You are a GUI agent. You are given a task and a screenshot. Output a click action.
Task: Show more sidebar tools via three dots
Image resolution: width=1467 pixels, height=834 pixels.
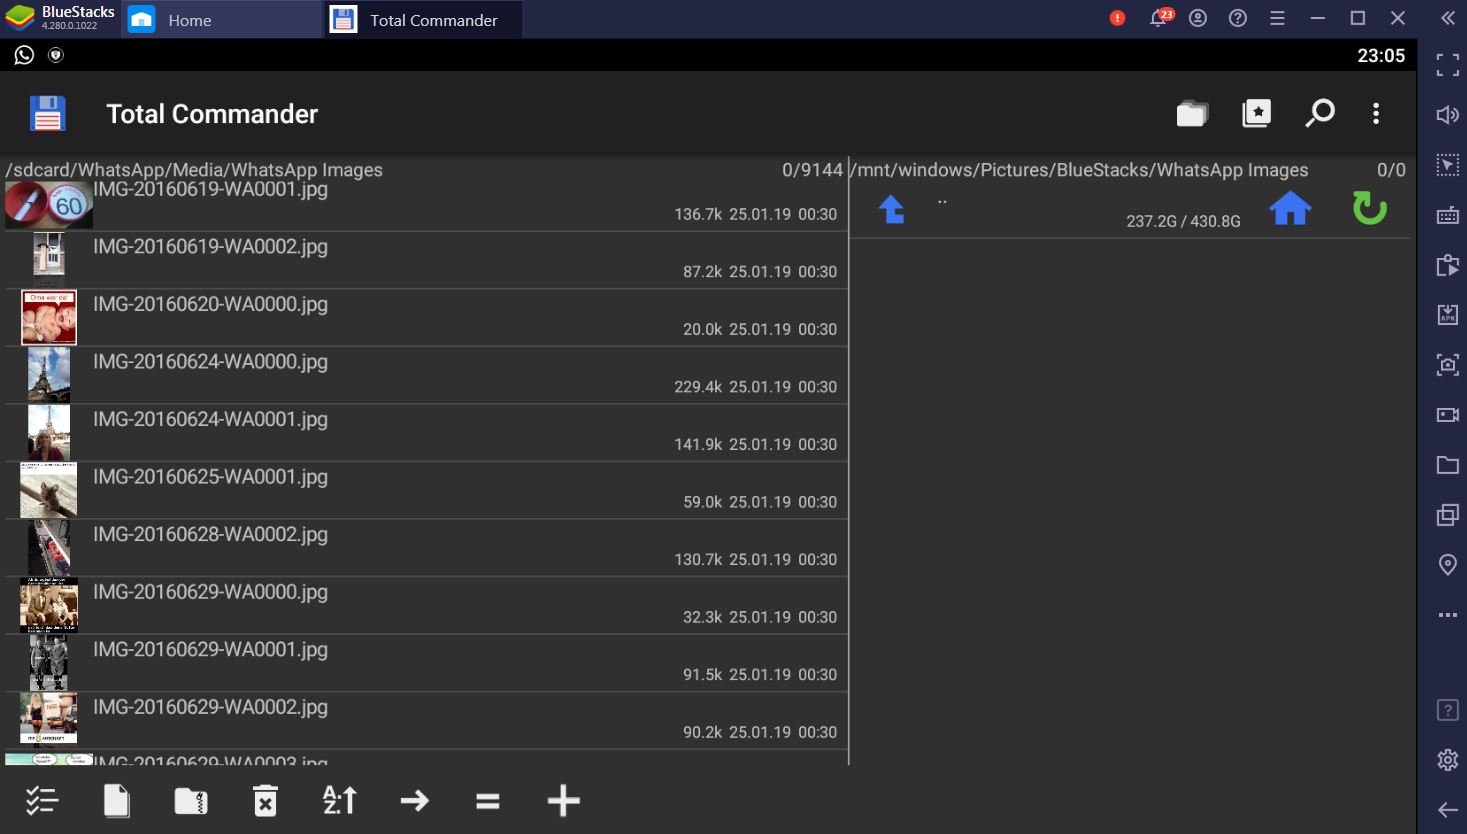1447,615
